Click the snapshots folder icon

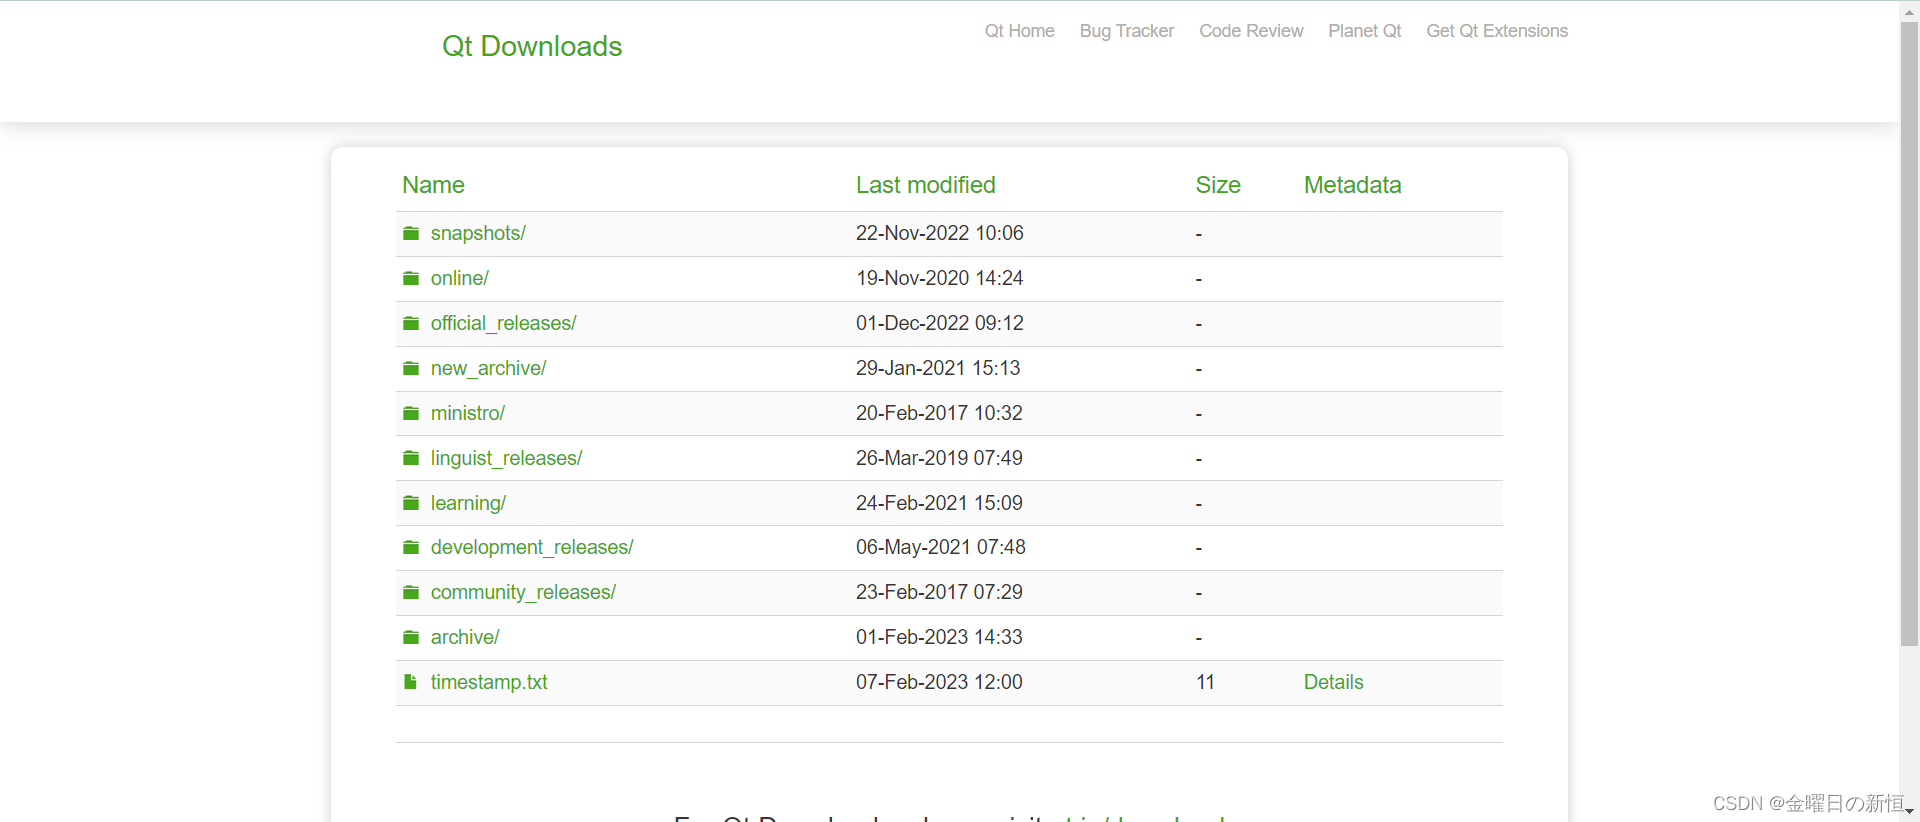tap(411, 233)
